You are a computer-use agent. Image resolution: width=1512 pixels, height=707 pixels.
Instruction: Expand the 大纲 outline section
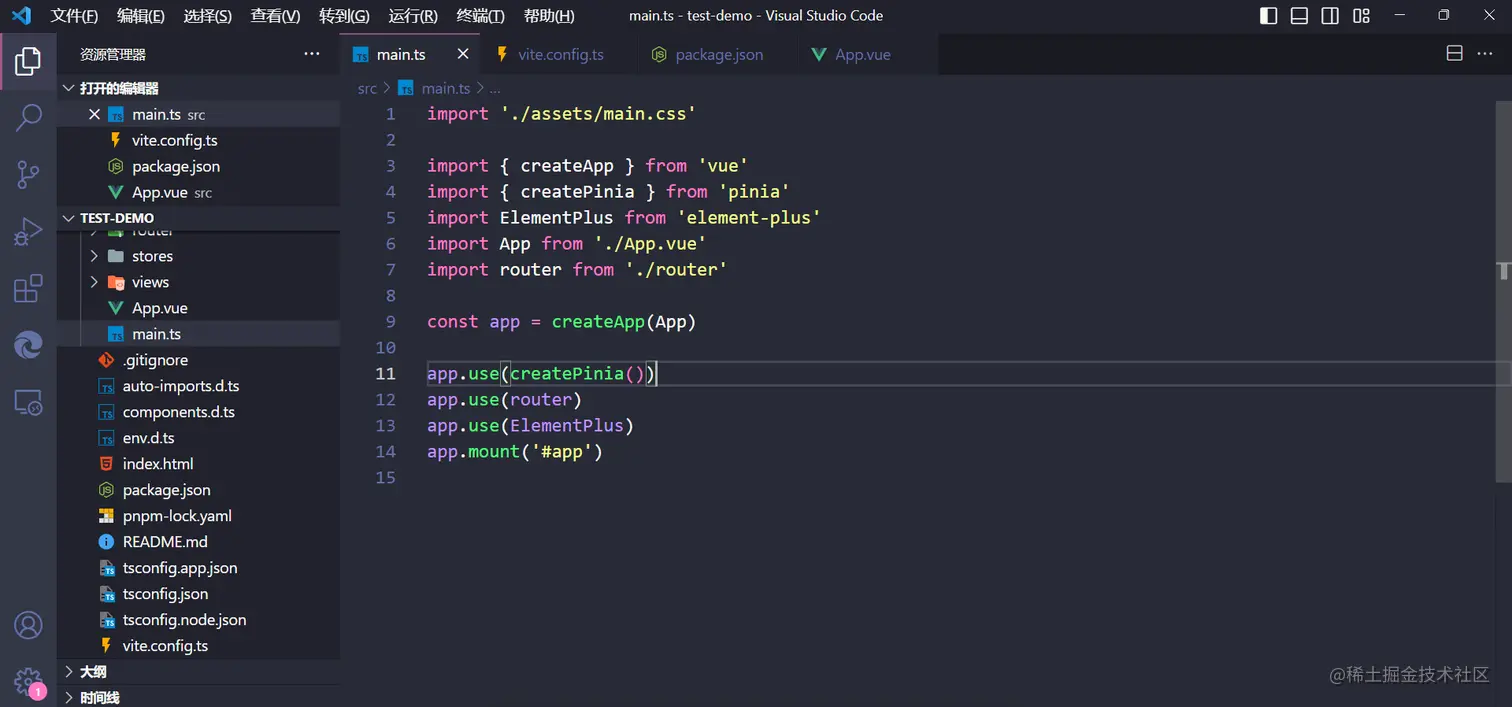[198, 672]
